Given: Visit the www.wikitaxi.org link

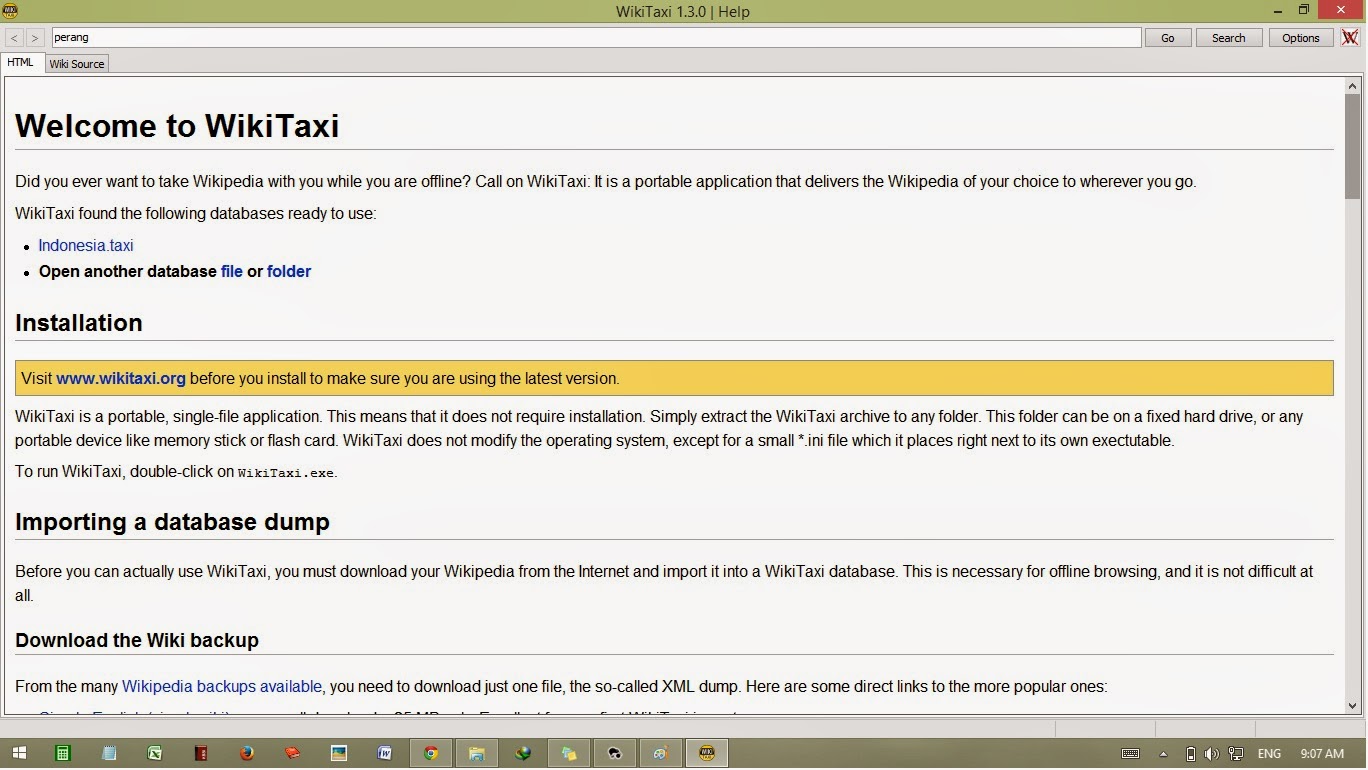Looking at the screenshot, I should [121, 379].
